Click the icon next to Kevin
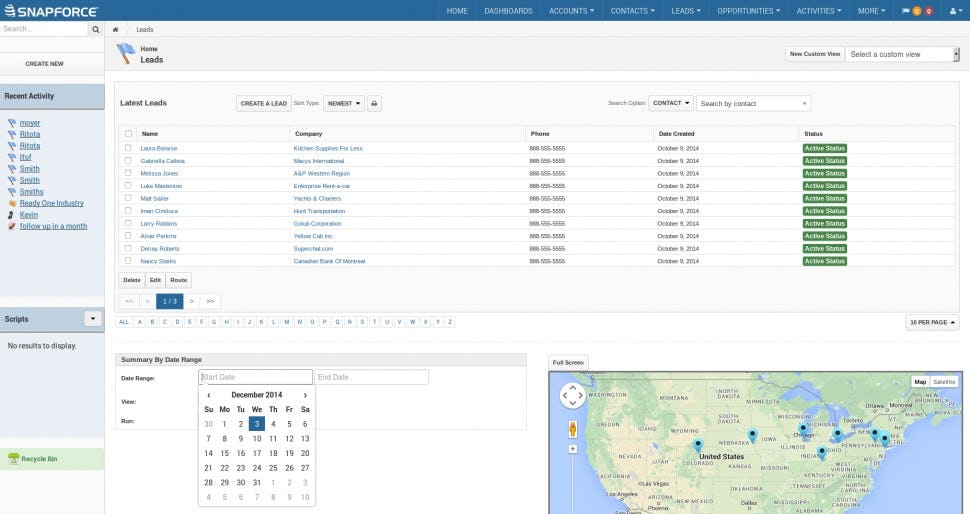Image resolution: width=970 pixels, height=514 pixels. click(x=11, y=215)
